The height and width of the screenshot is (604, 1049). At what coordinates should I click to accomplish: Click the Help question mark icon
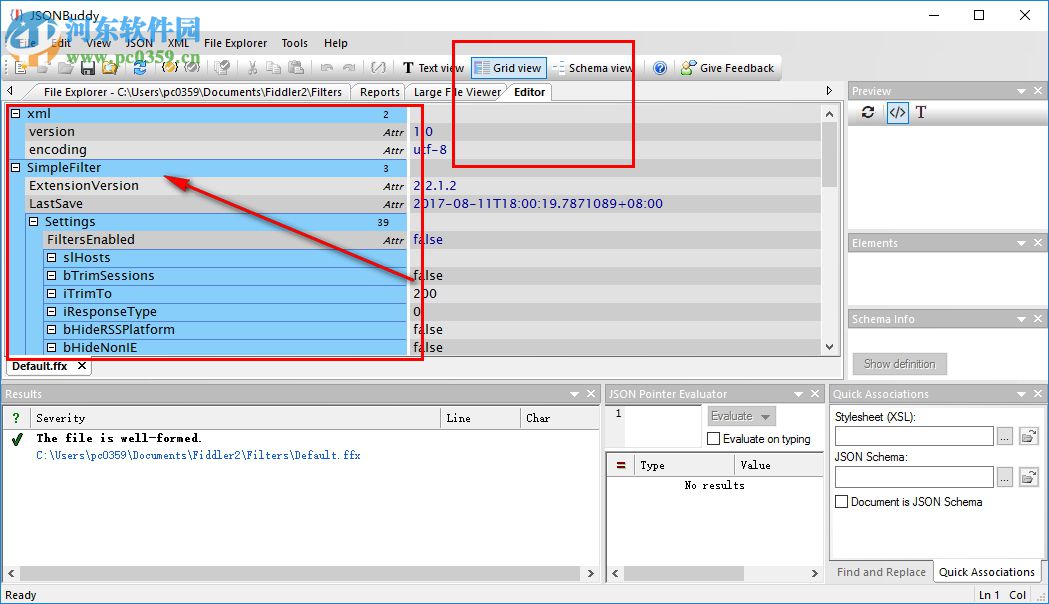tap(659, 67)
